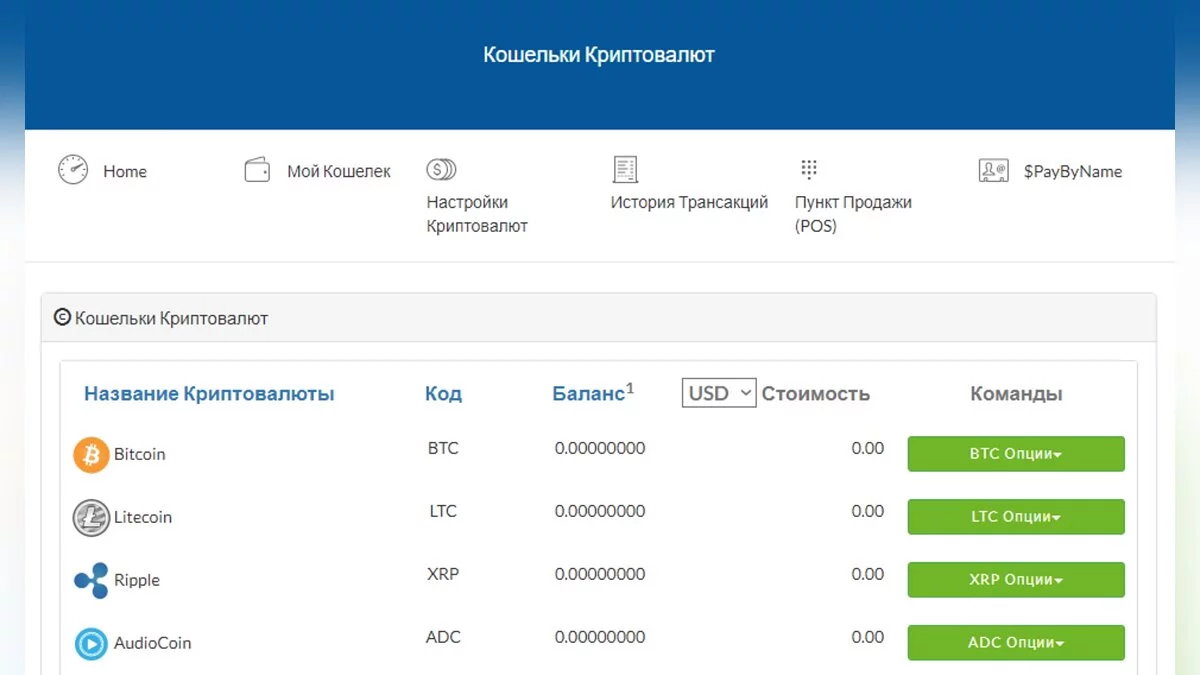
Task: Open the USD currency dropdown
Action: 719,393
